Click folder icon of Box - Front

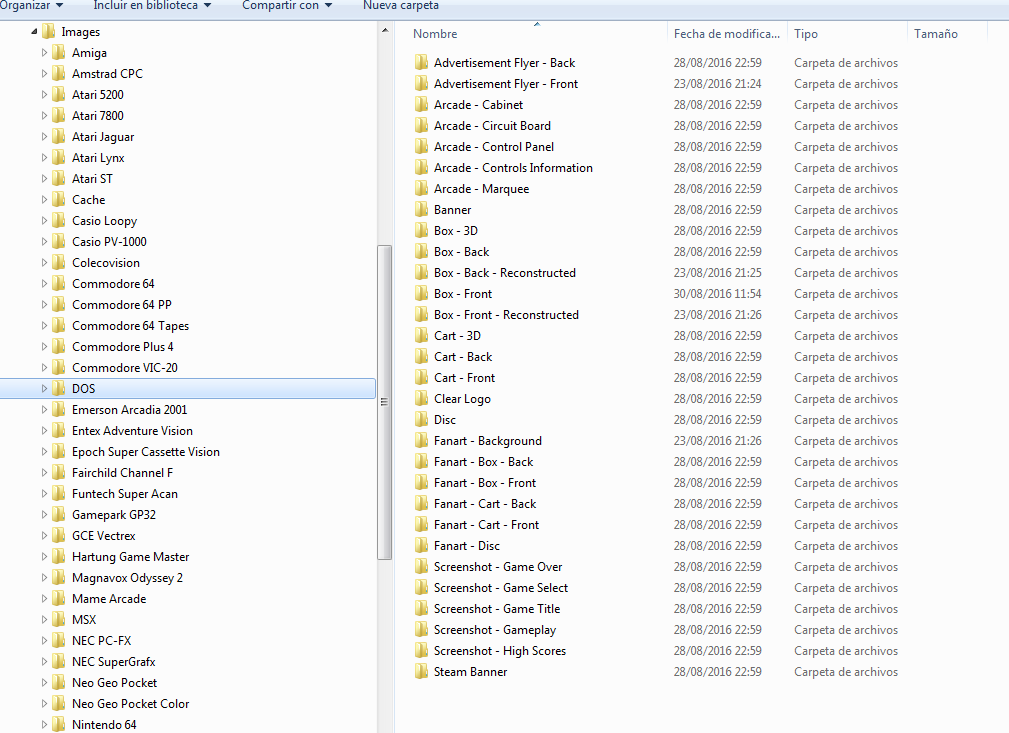421,293
